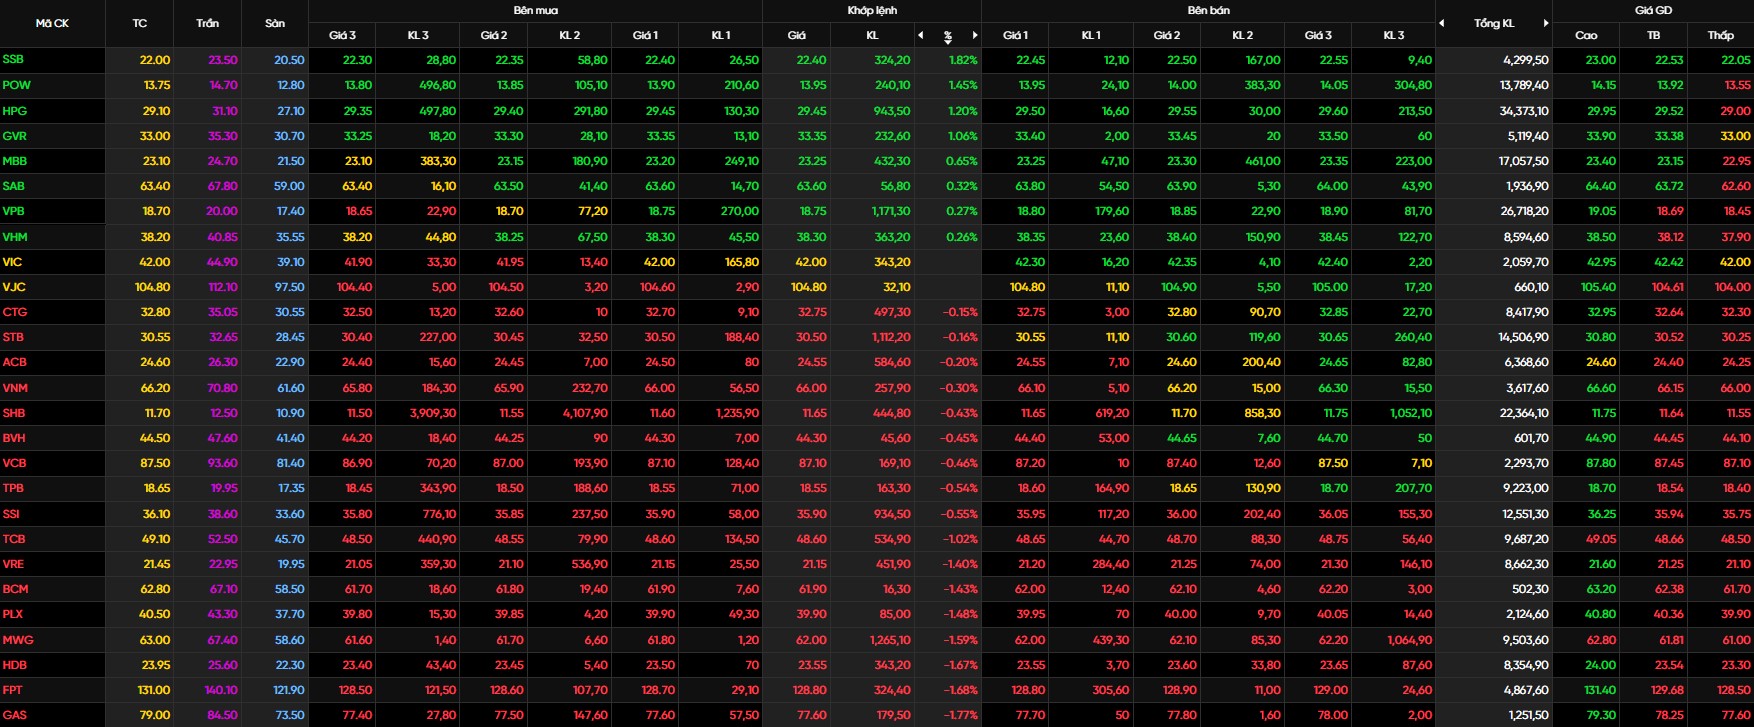Click SAB low price 62.60
The width and height of the screenshot is (1754, 727).
(1736, 186)
